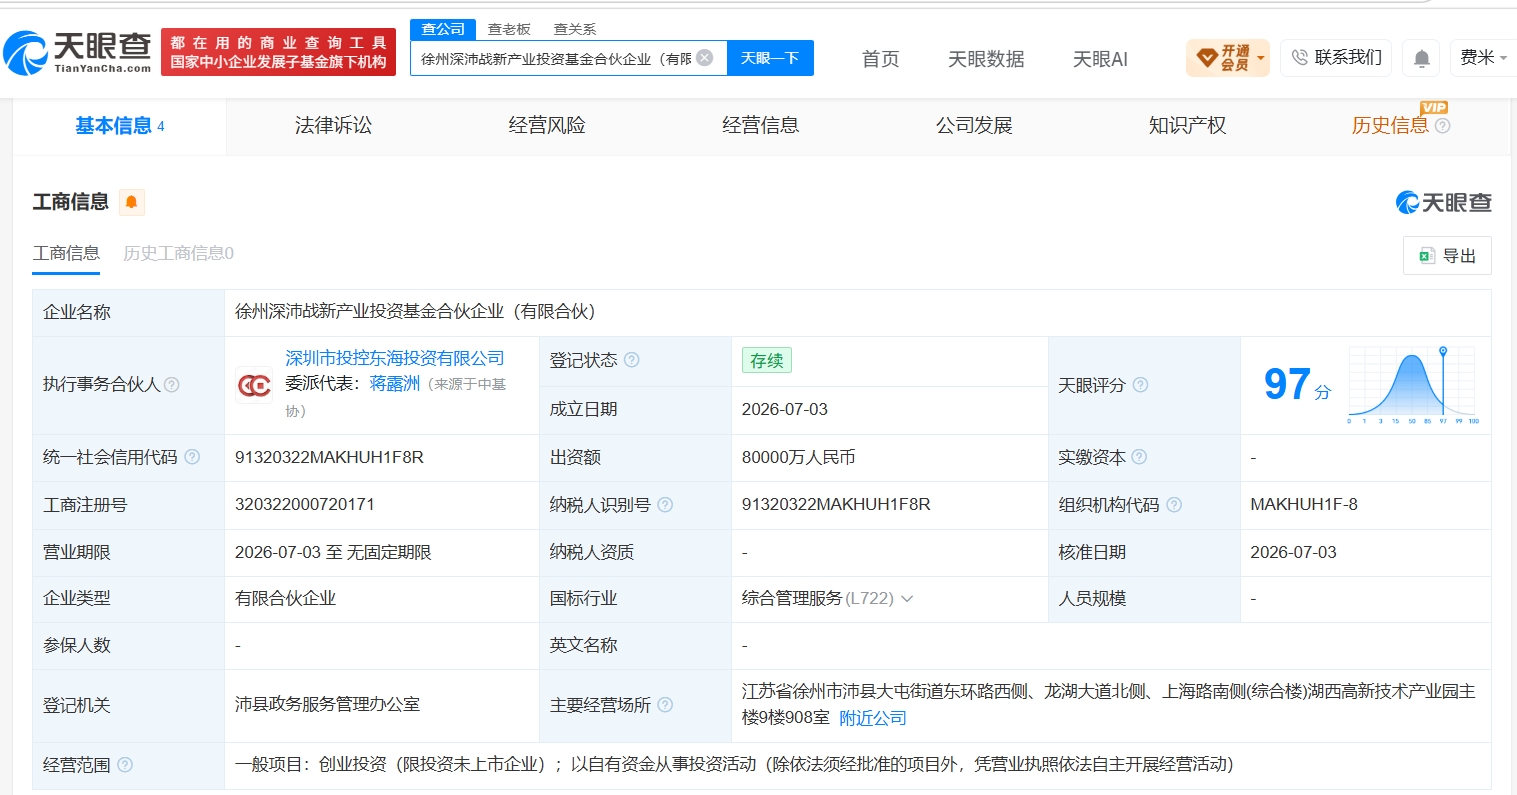1517x795 pixels.
Task: Click the help icon beside 纳税人识别号
Action: (x=665, y=505)
